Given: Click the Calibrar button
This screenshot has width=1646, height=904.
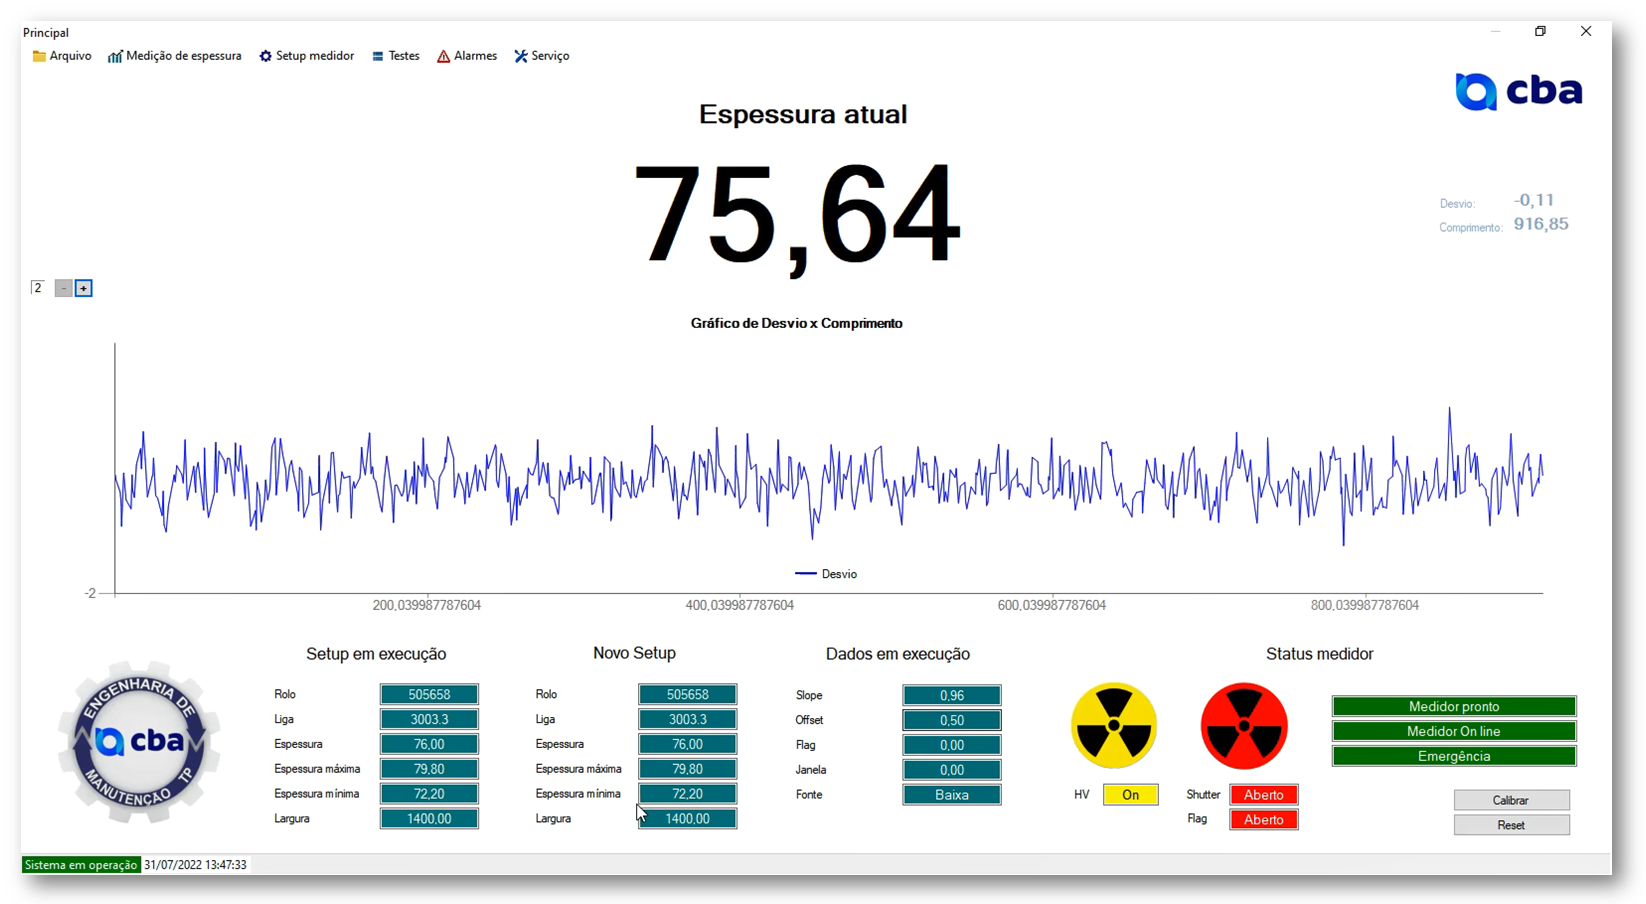Looking at the screenshot, I should coord(1511,800).
